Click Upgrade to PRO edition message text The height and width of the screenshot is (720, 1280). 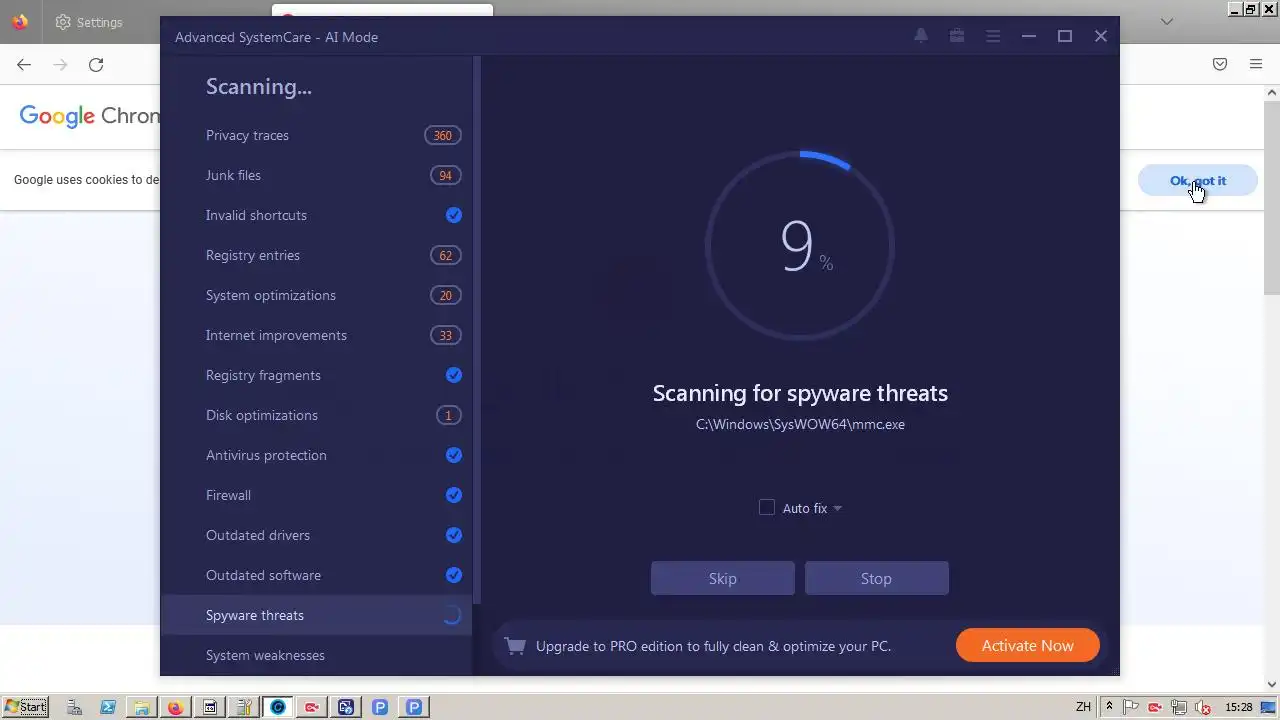[x=713, y=646]
